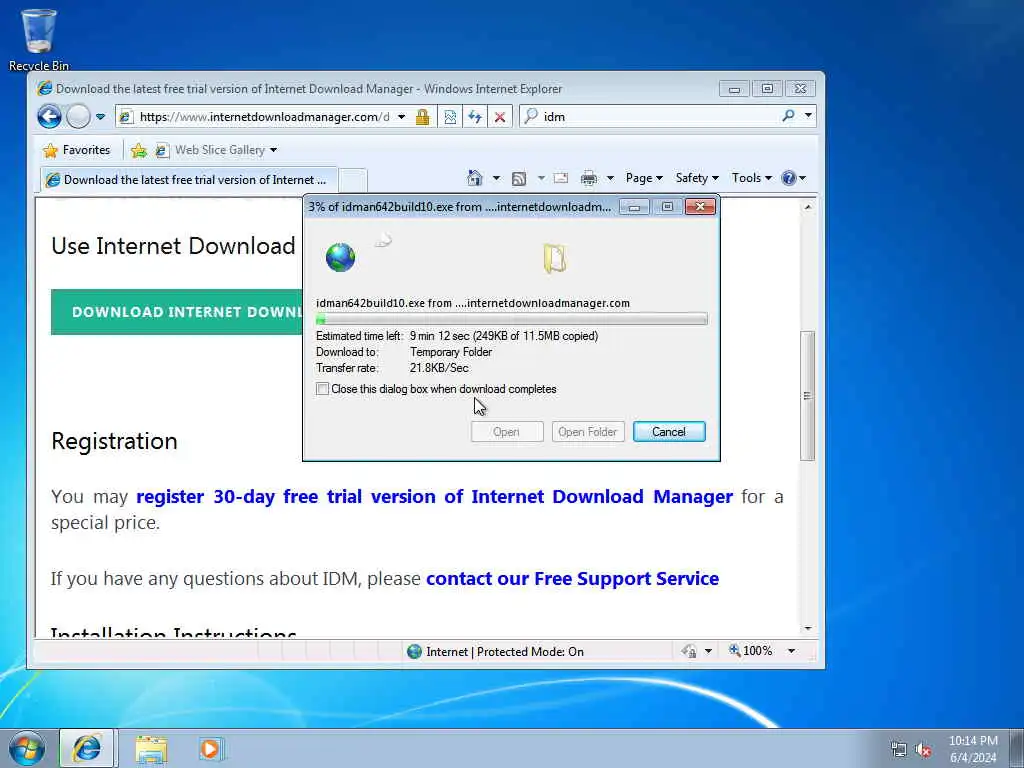This screenshot has width=1024, height=768.
Task: Open the Recycle Bin desktop icon
Action: tap(39, 39)
